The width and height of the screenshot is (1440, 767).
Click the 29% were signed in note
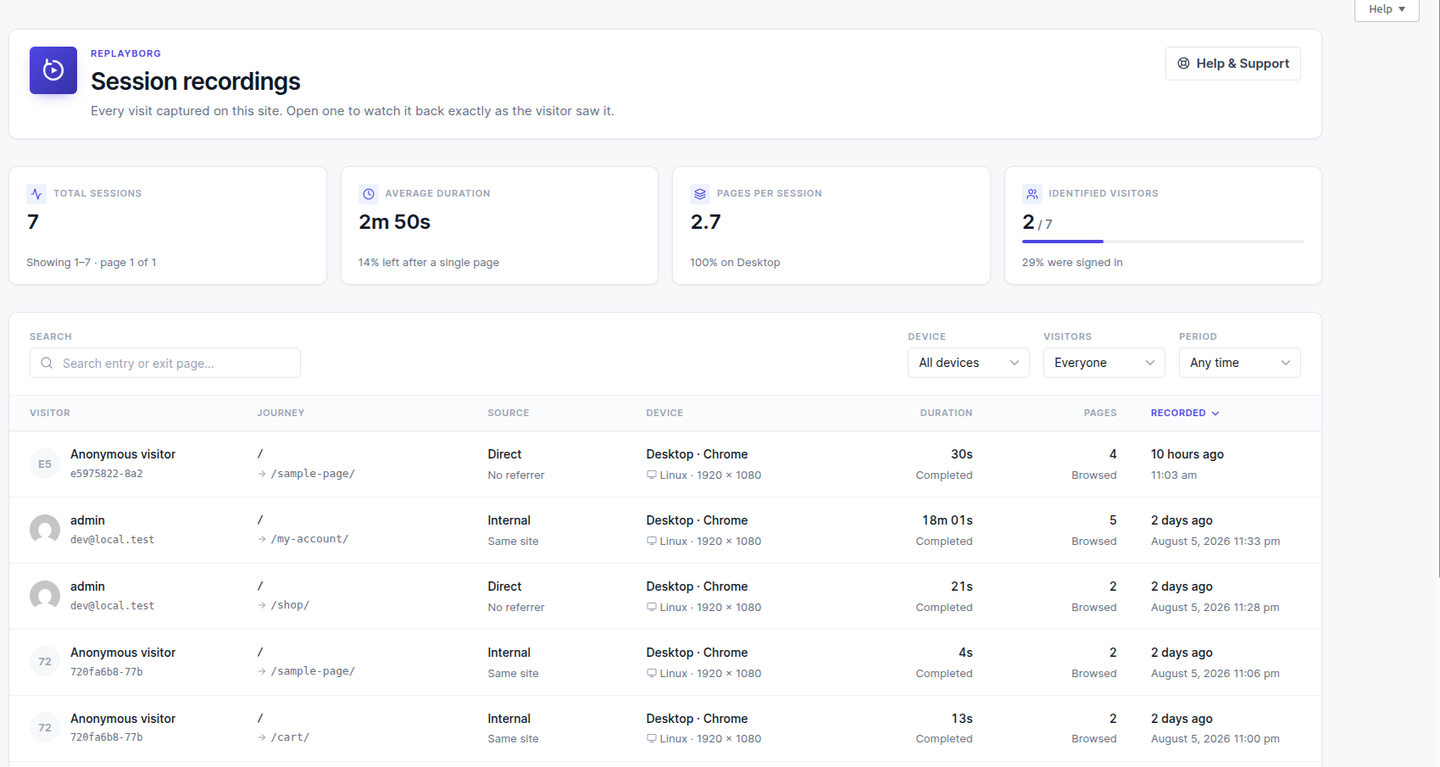pyautogui.click(x=1072, y=263)
